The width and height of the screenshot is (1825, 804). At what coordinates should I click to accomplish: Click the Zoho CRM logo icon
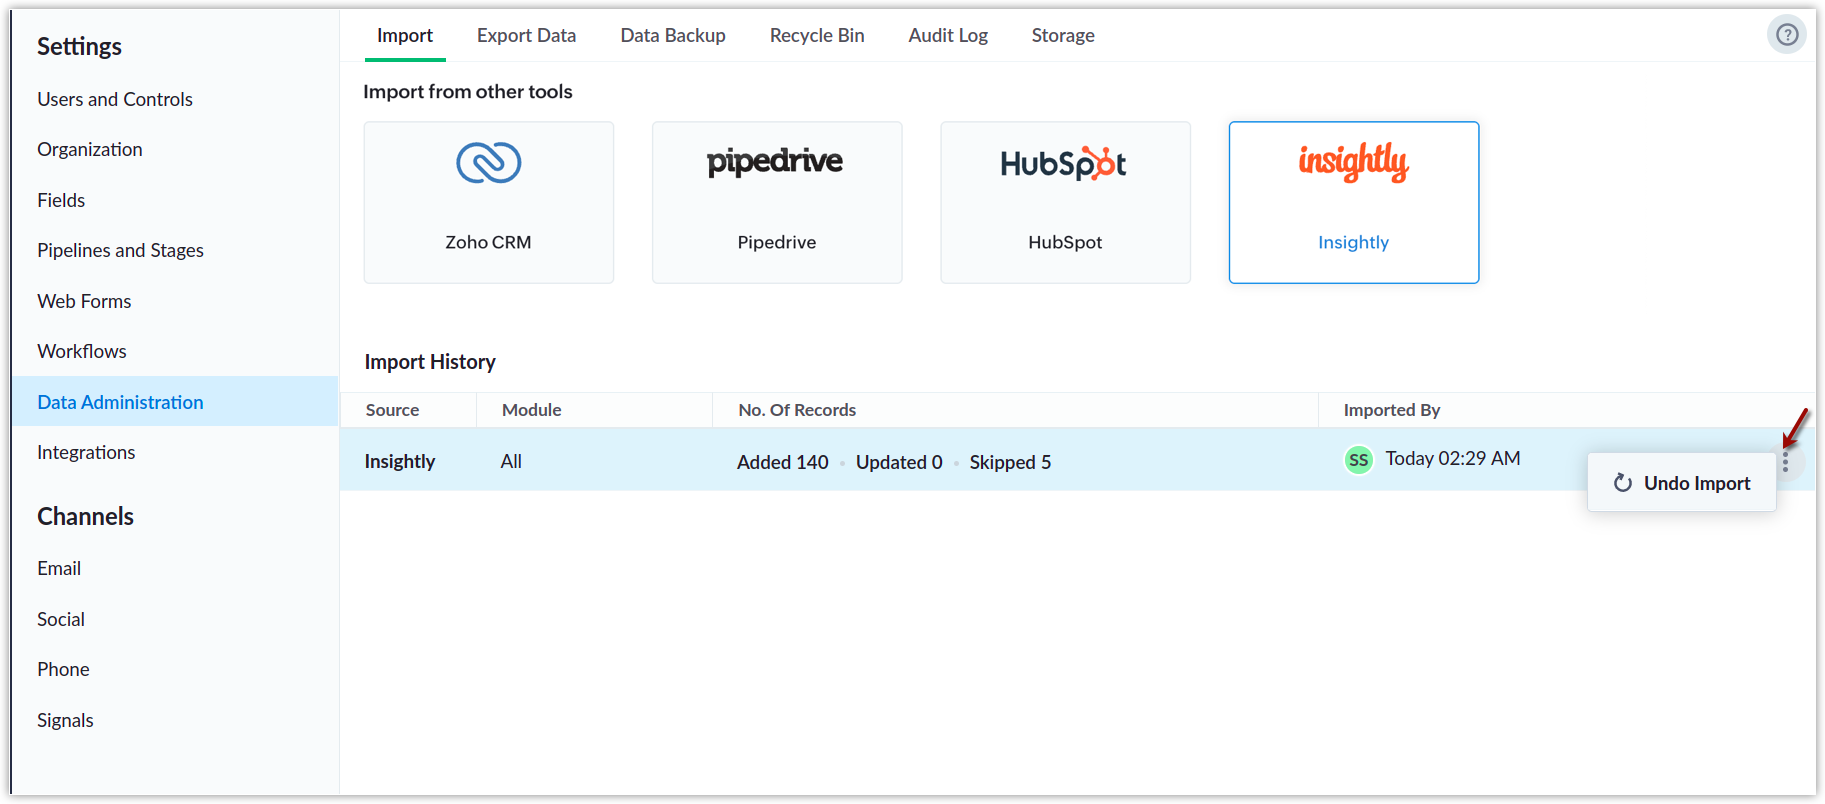click(488, 163)
